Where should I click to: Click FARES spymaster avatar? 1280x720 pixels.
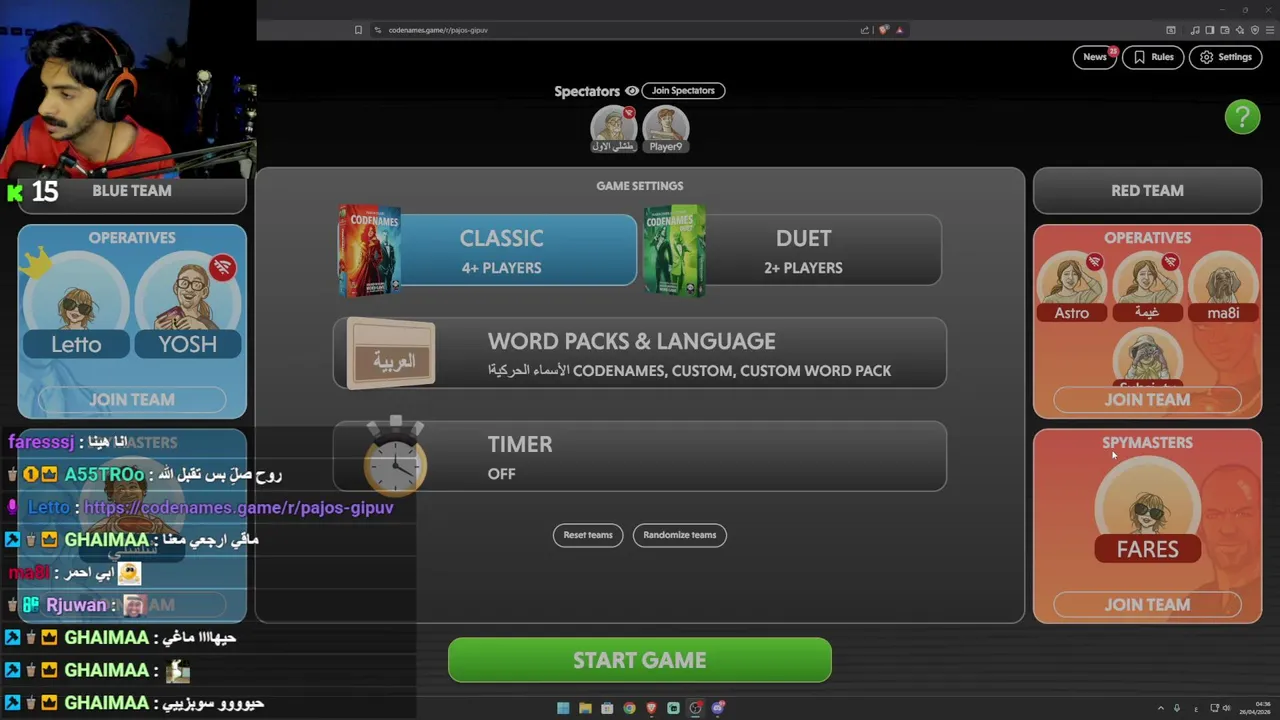pyautogui.click(x=1147, y=507)
